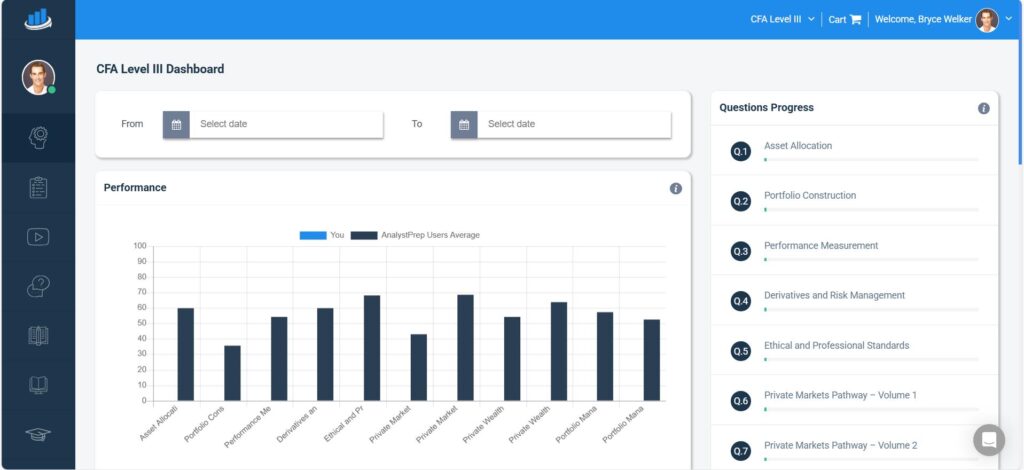Expand the CFA Level III dropdown
The height and width of the screenshot is (470, 1024).
coord(782,20)
